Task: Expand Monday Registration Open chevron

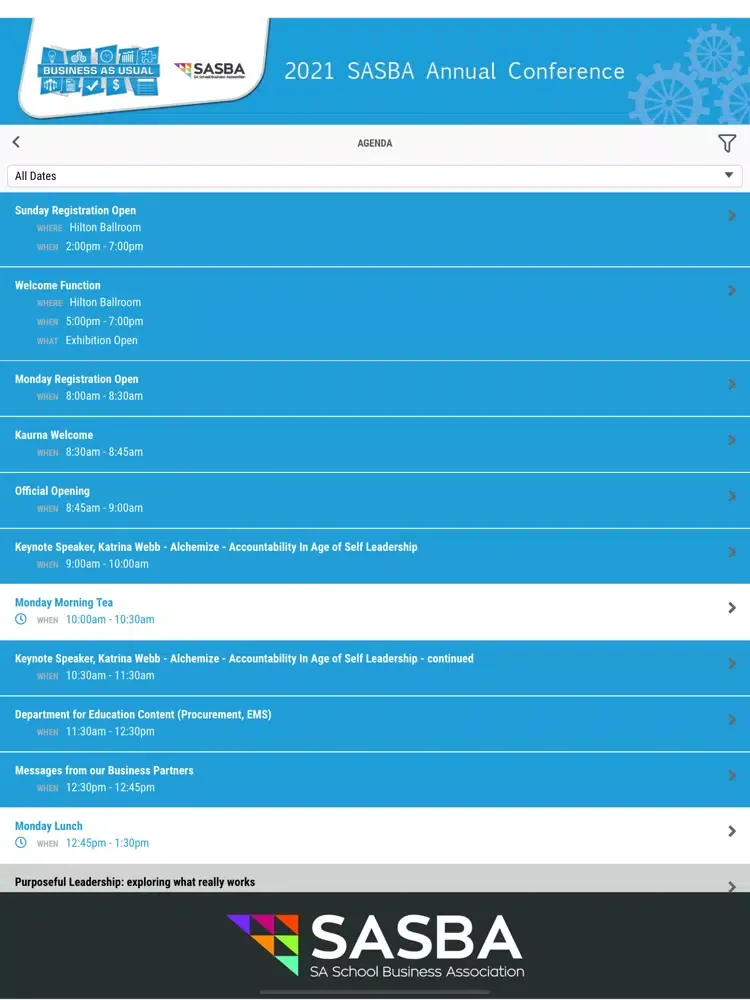Action: (732, 384)
